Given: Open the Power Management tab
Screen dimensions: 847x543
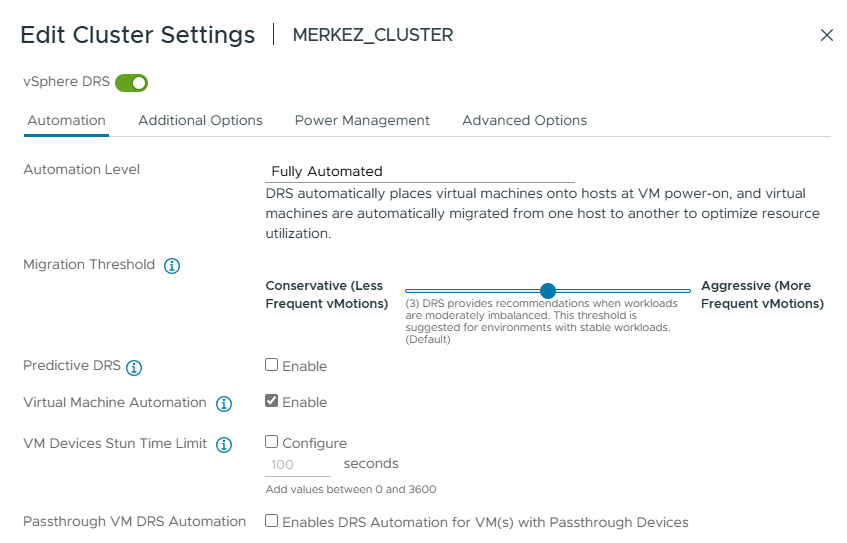Looking at the screenshot, I should point(362,120).
